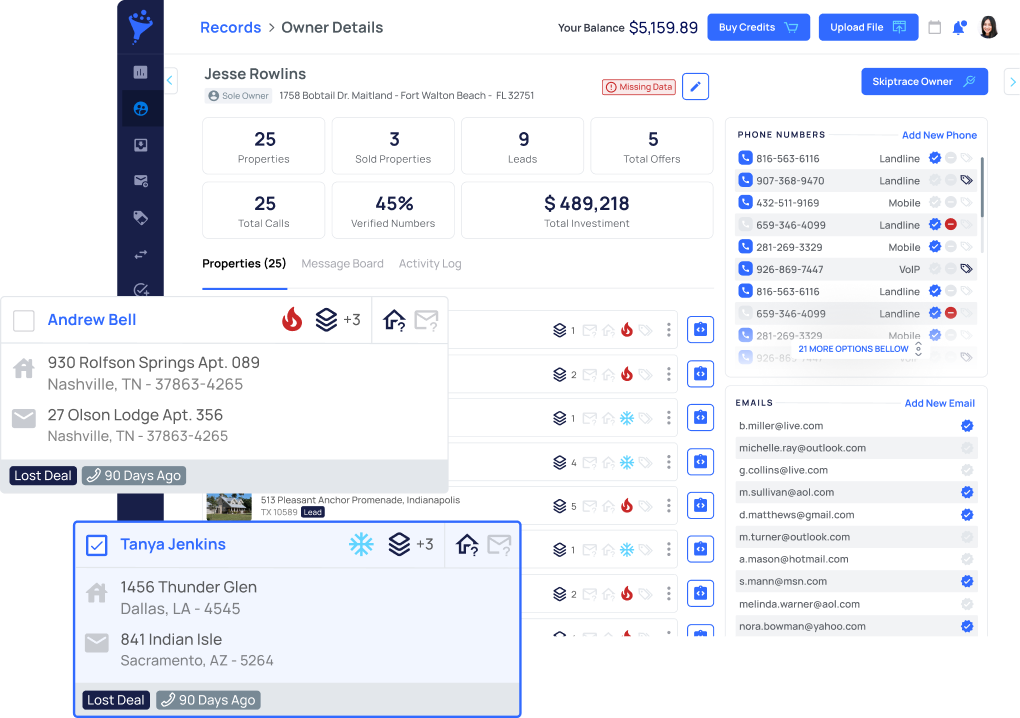The image size is (1020, 718).
Task: Click the phone numbers list scrollbar
Action: click(982, 187)
